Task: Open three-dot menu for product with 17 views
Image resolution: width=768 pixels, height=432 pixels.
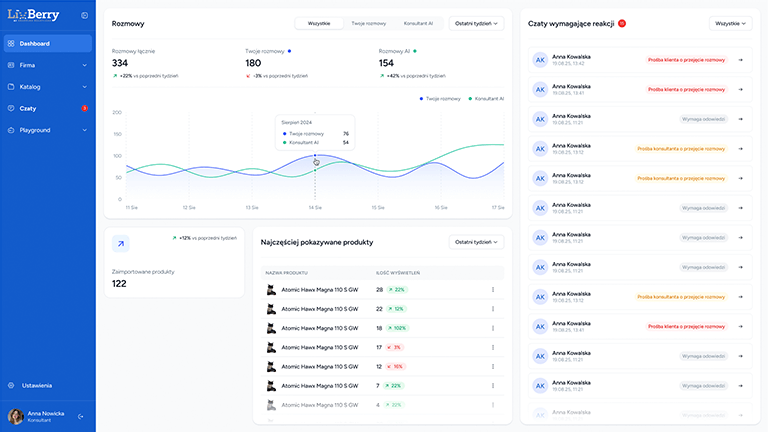Action: (x=492, y=347)
